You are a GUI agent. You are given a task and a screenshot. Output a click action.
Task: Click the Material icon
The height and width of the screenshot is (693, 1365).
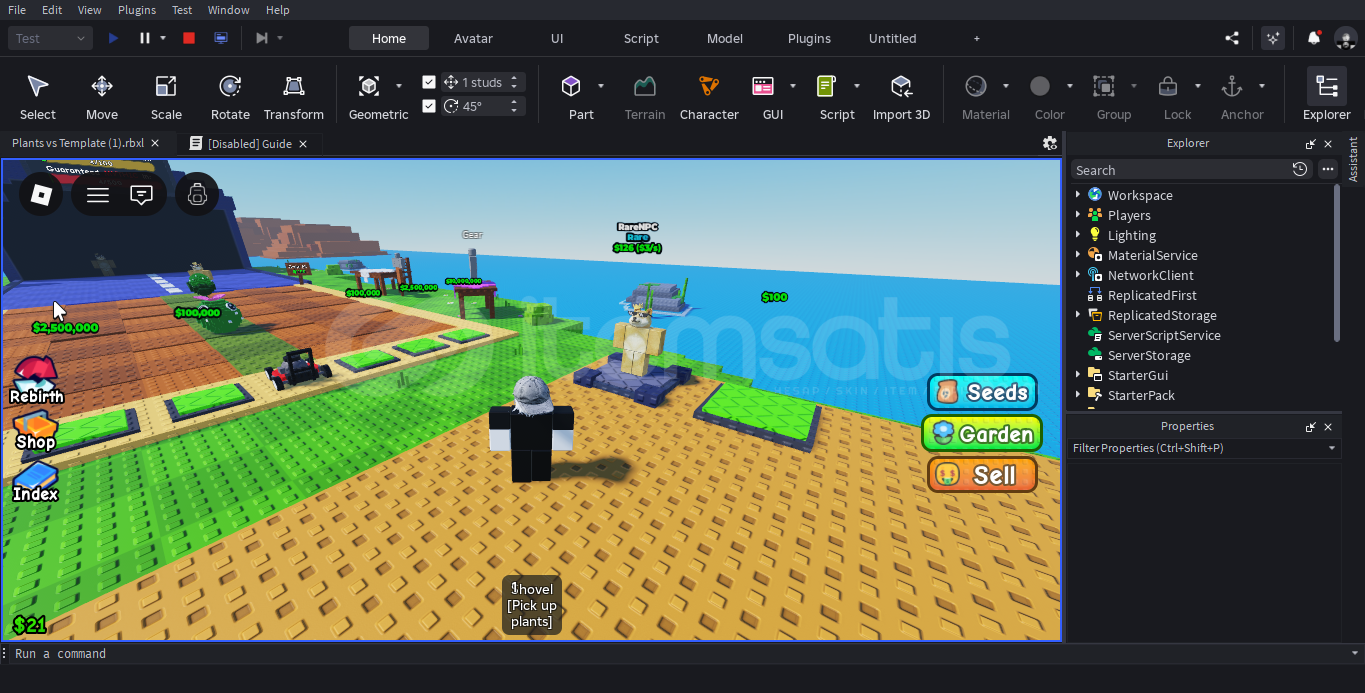pyautogui.click(x=976, y=86)
